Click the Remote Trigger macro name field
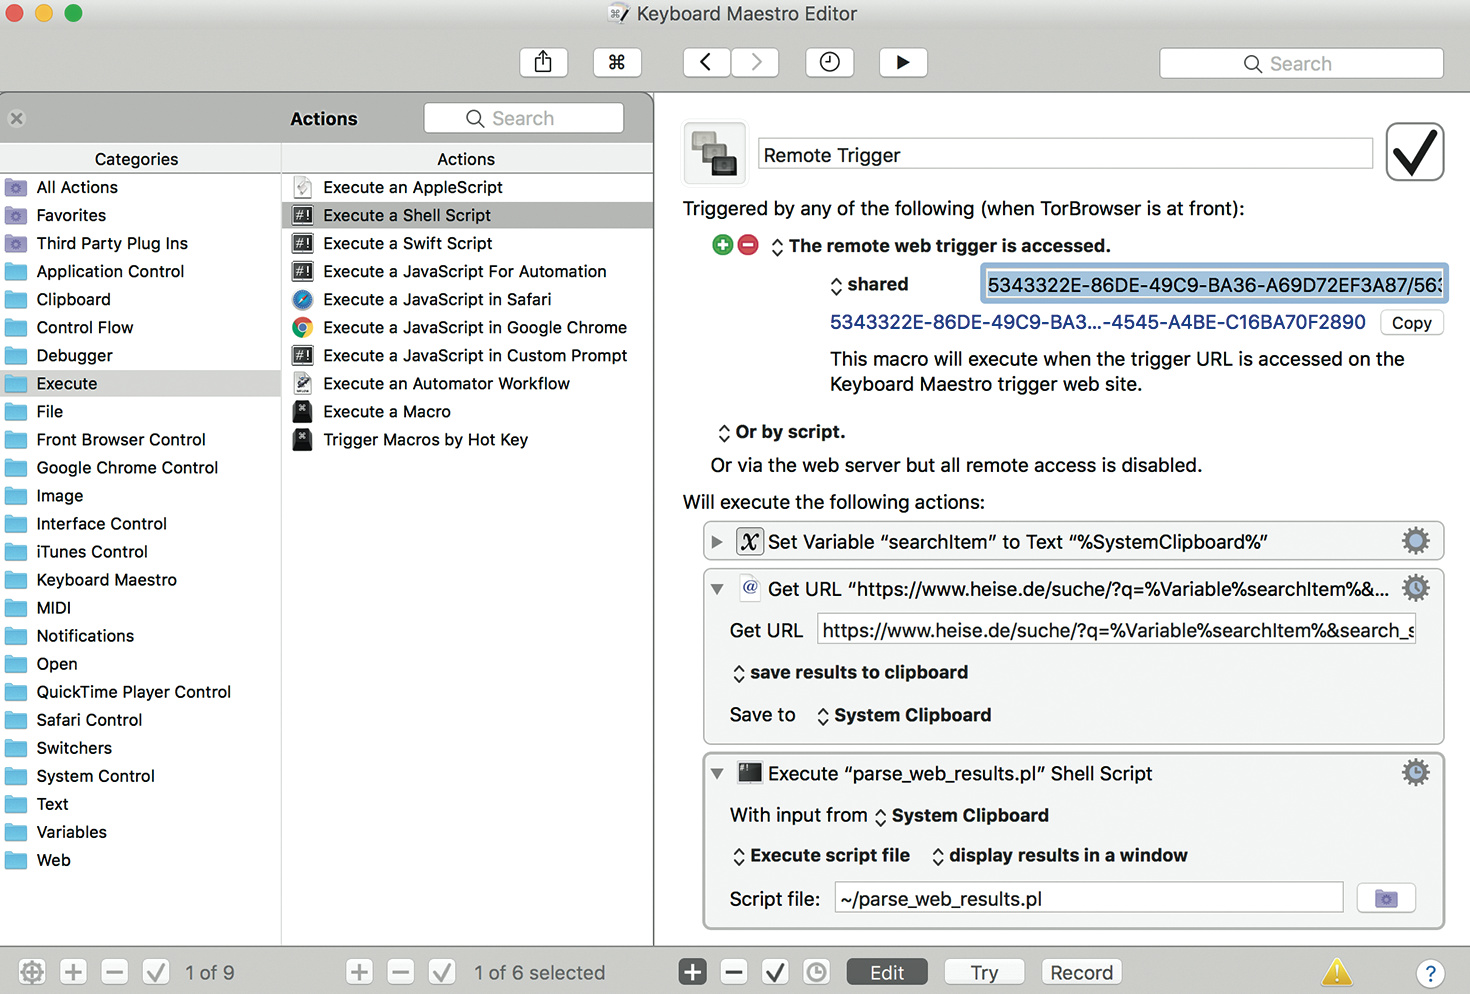The image size is (1470, 994). [1064, 155]
